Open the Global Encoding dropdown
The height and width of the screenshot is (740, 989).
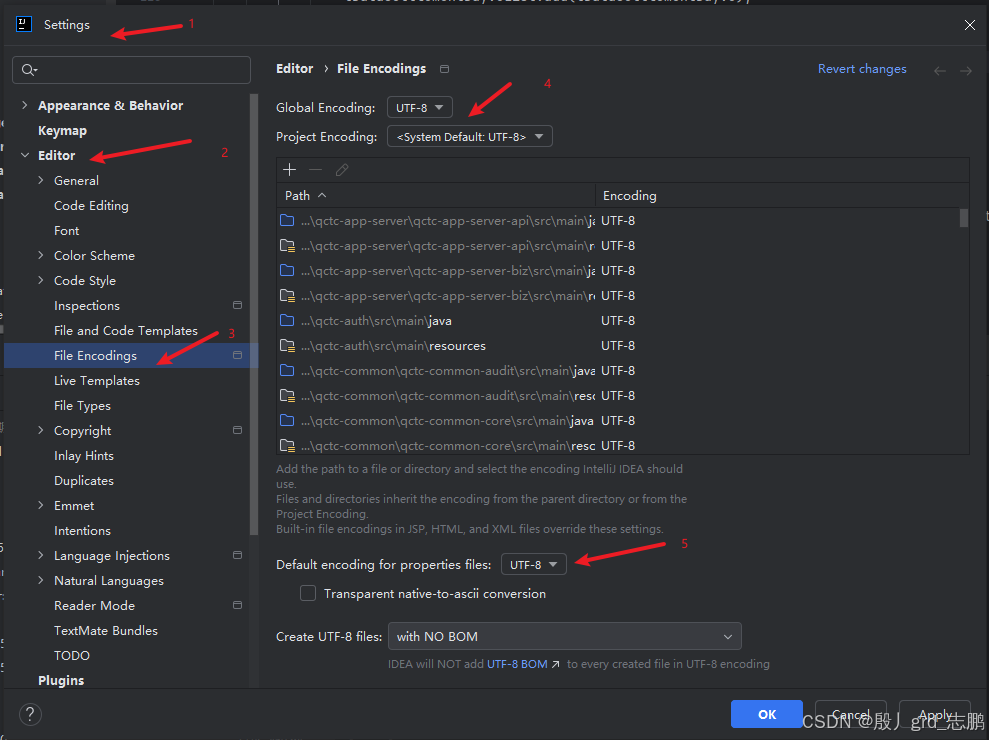click(419, 107)
